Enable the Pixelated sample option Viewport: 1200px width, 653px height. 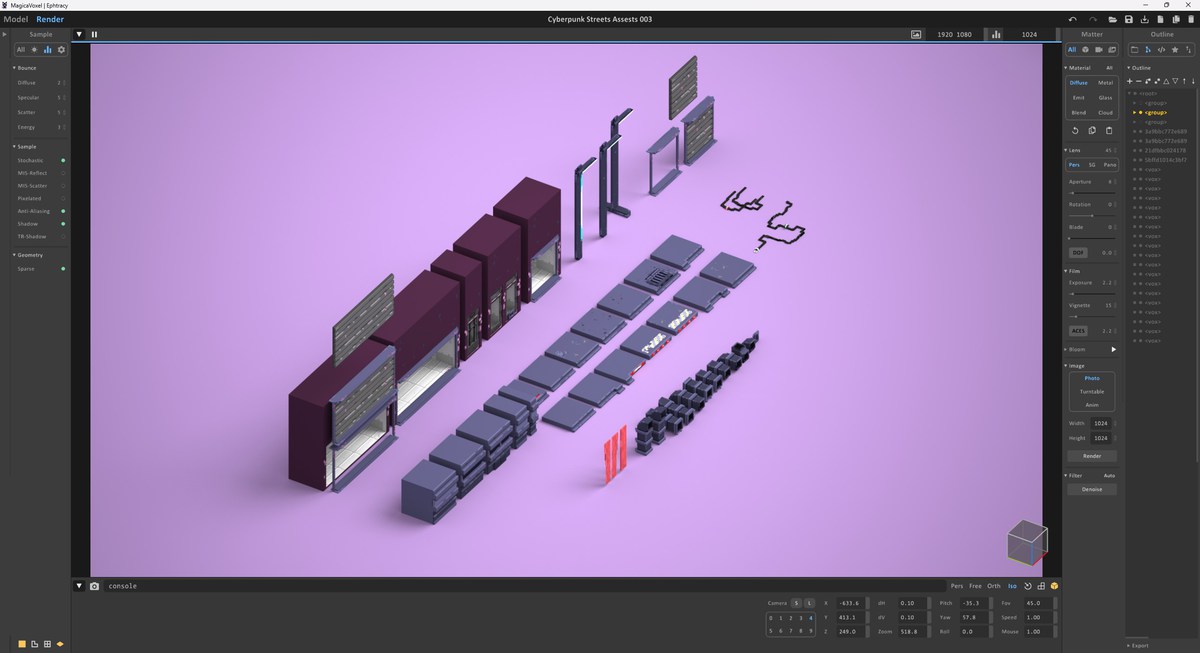click(x=63, y=198)
